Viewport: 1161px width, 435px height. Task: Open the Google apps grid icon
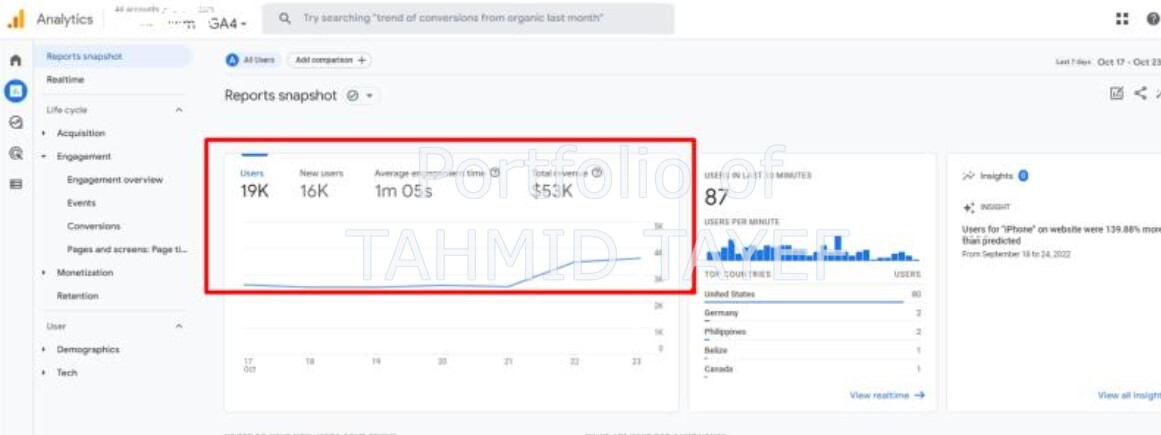pyautogui.click(x=1122, y=19)
